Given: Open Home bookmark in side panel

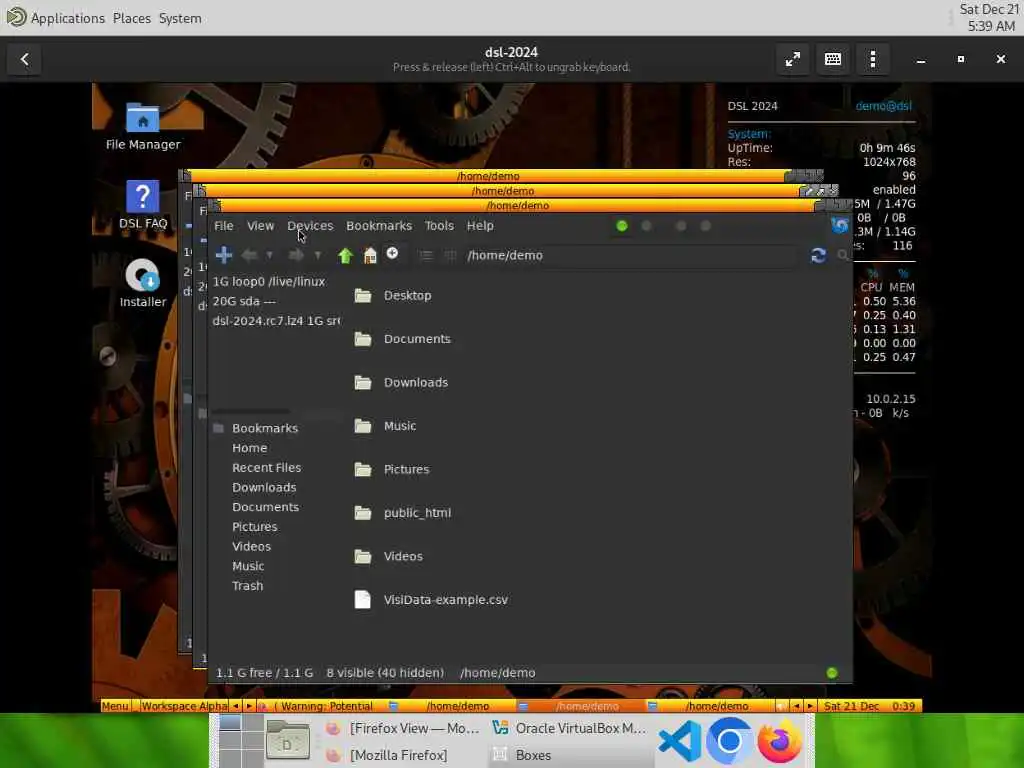Looking at the screenshot, I should (x=249, y=448).
